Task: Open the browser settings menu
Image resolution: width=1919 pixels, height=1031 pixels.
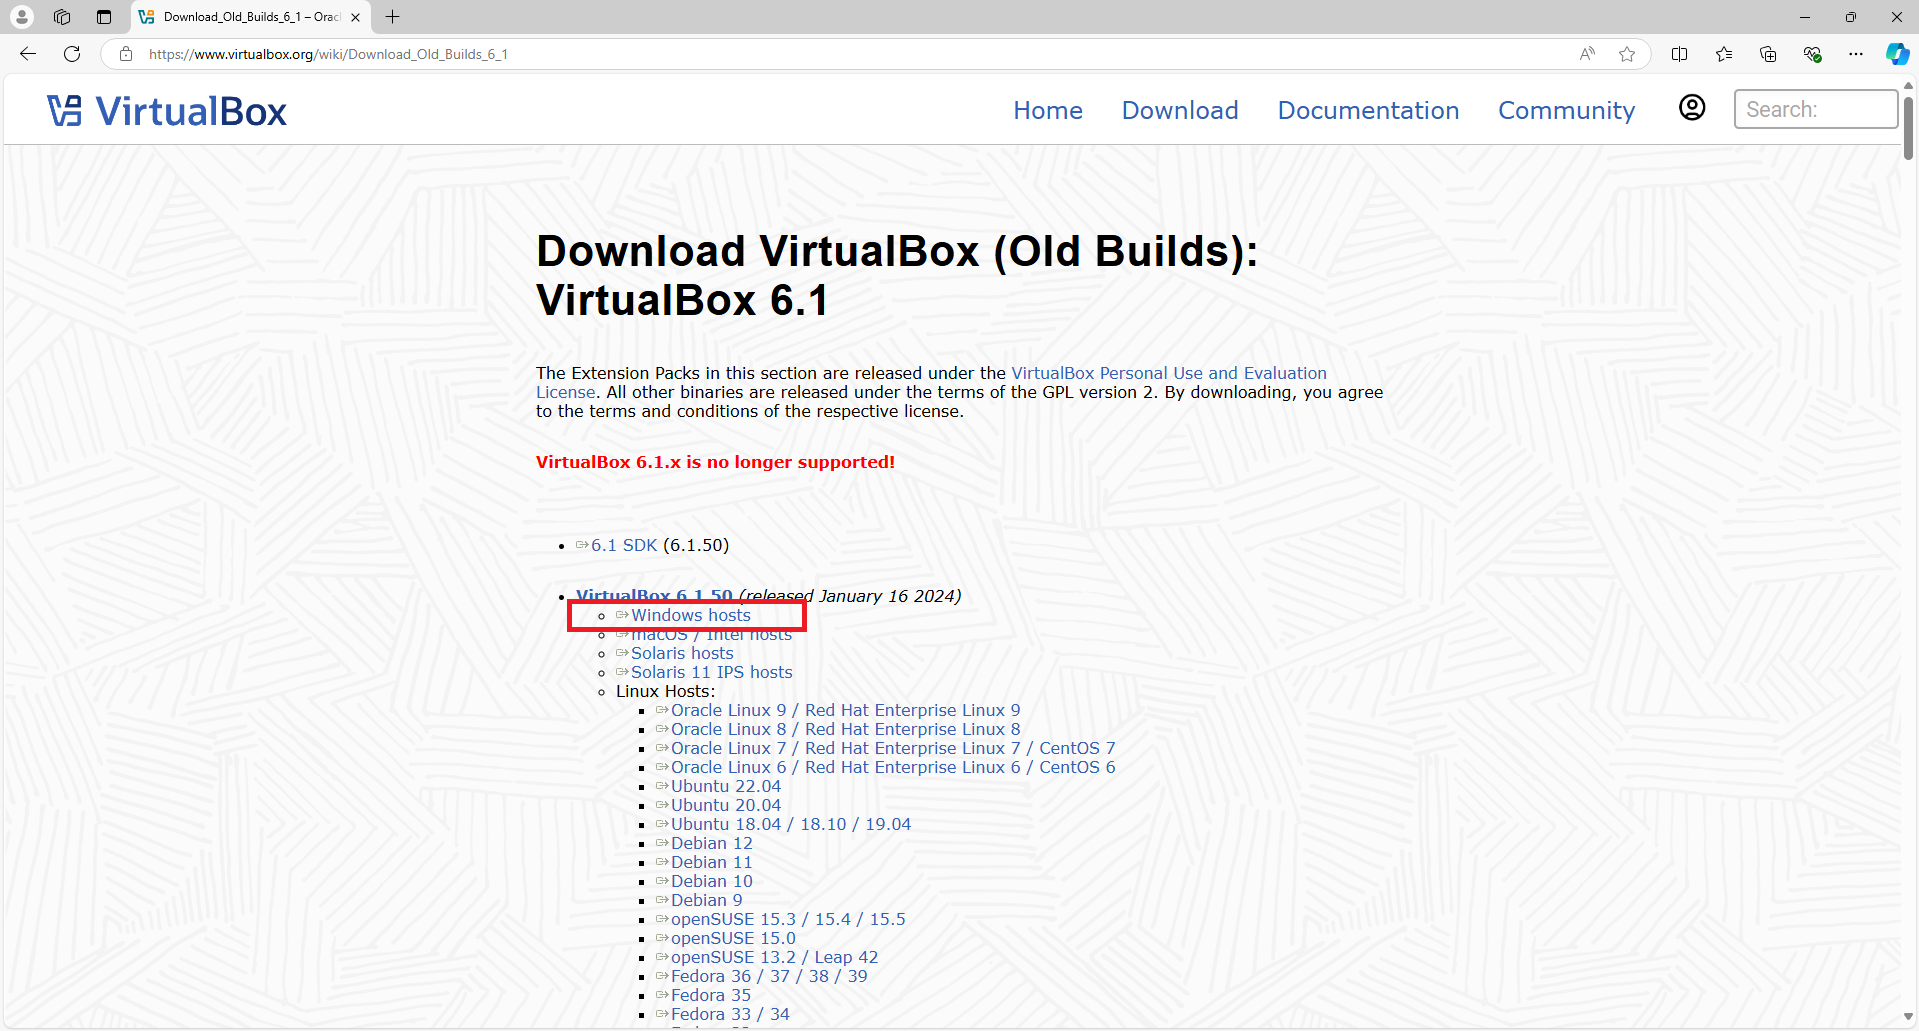Action: 1856,54
